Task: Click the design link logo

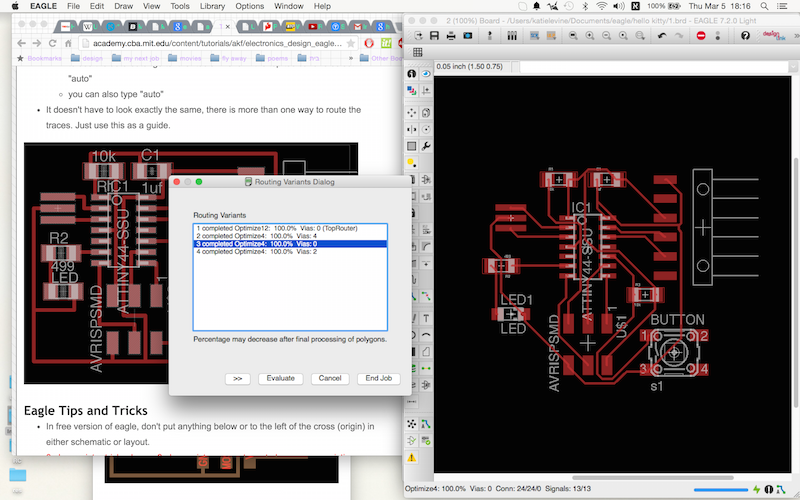Action: (x=773, y=36)
